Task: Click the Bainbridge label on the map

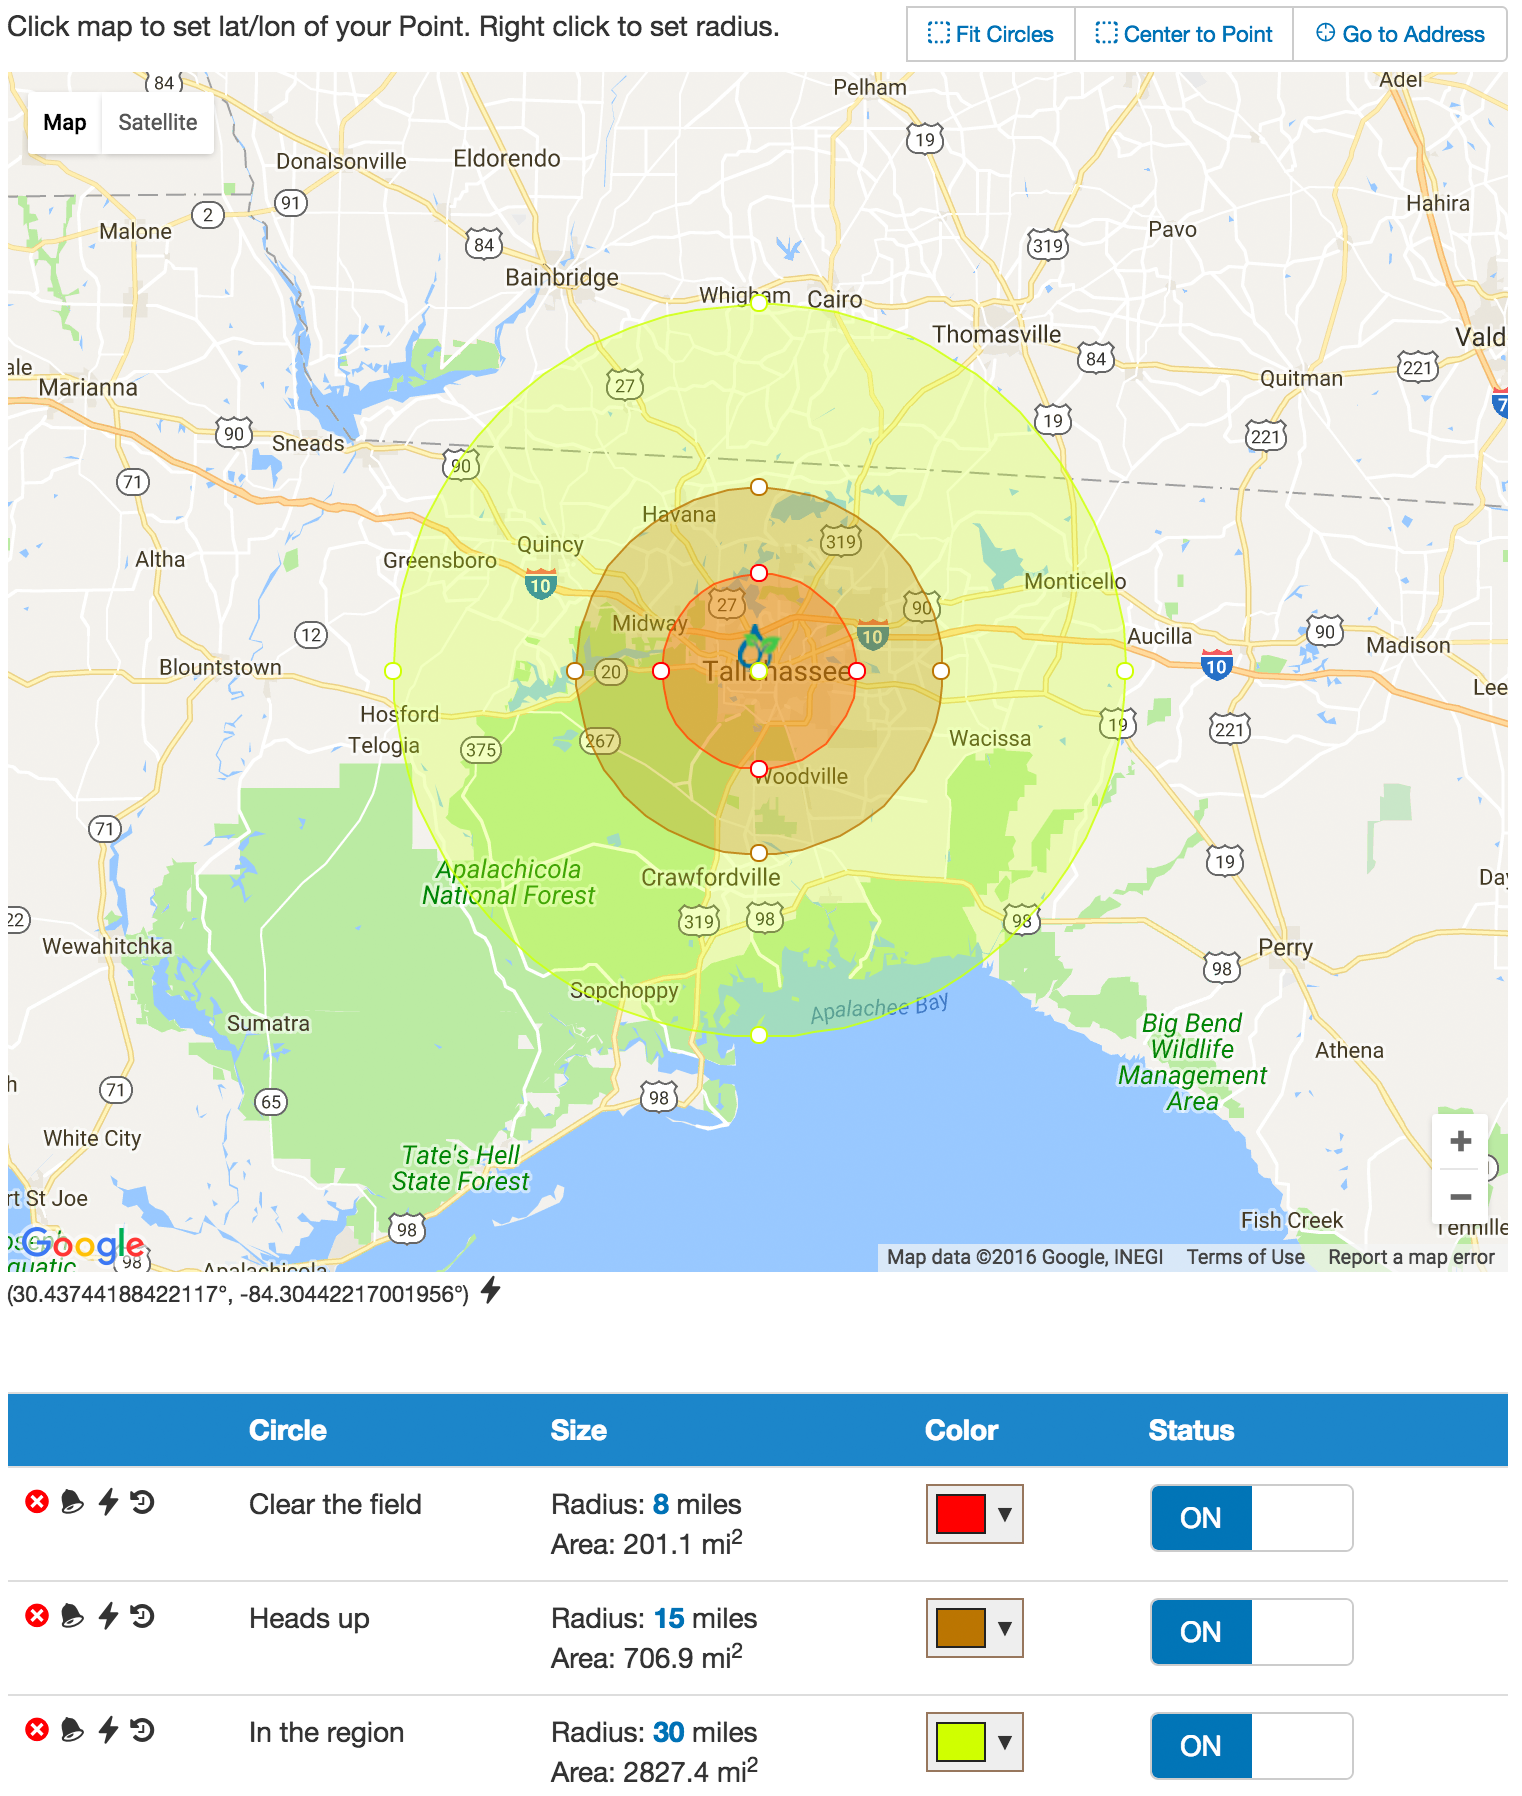Action: point(562,277)
